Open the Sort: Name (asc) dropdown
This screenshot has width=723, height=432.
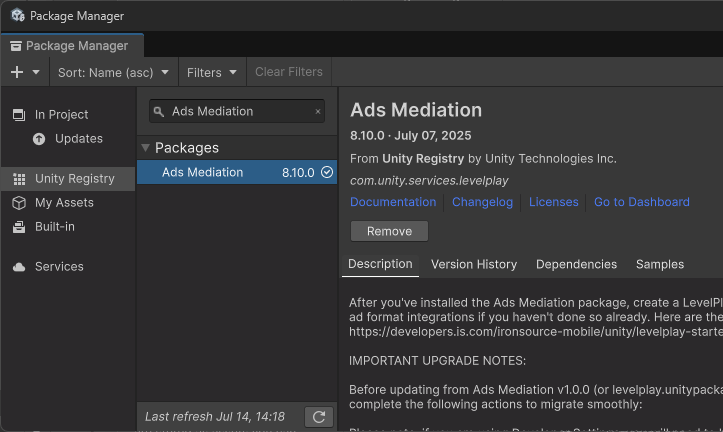tap(113, 72)
